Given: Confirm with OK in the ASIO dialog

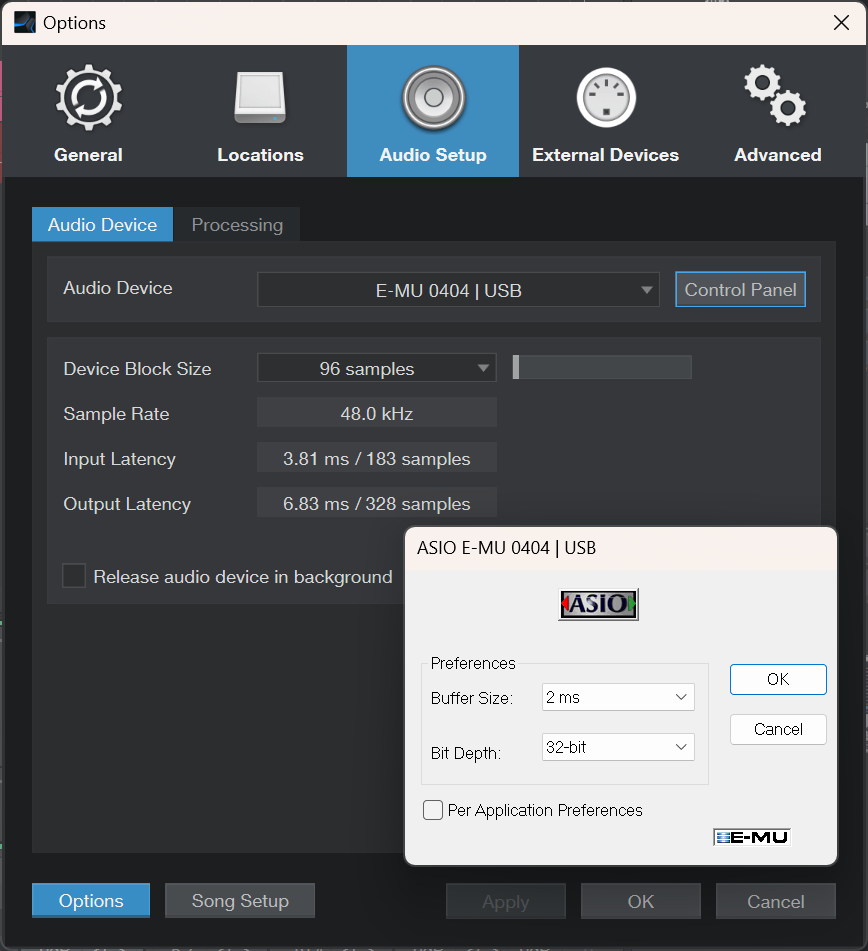Looking at the screenshot, I should pos(778,679).
